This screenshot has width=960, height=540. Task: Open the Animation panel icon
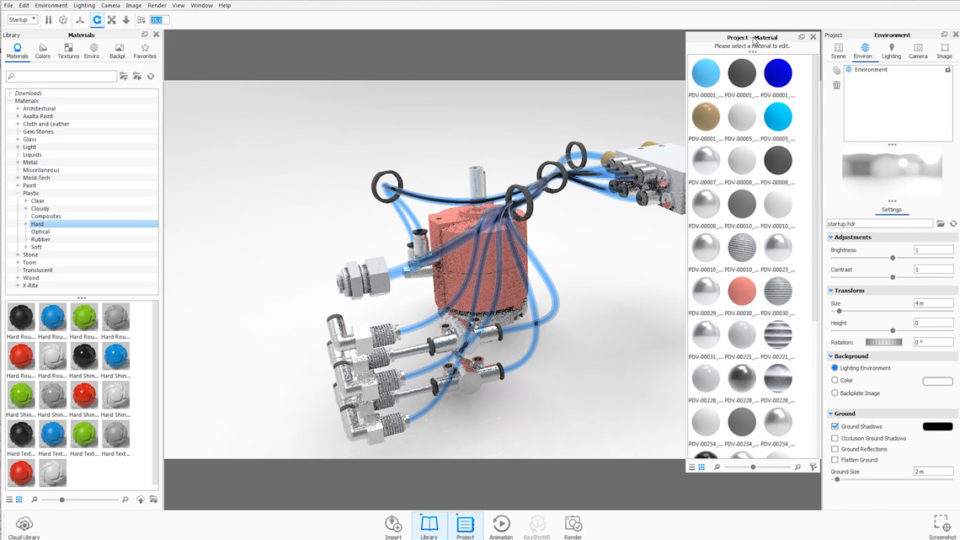tap(501, 525)
